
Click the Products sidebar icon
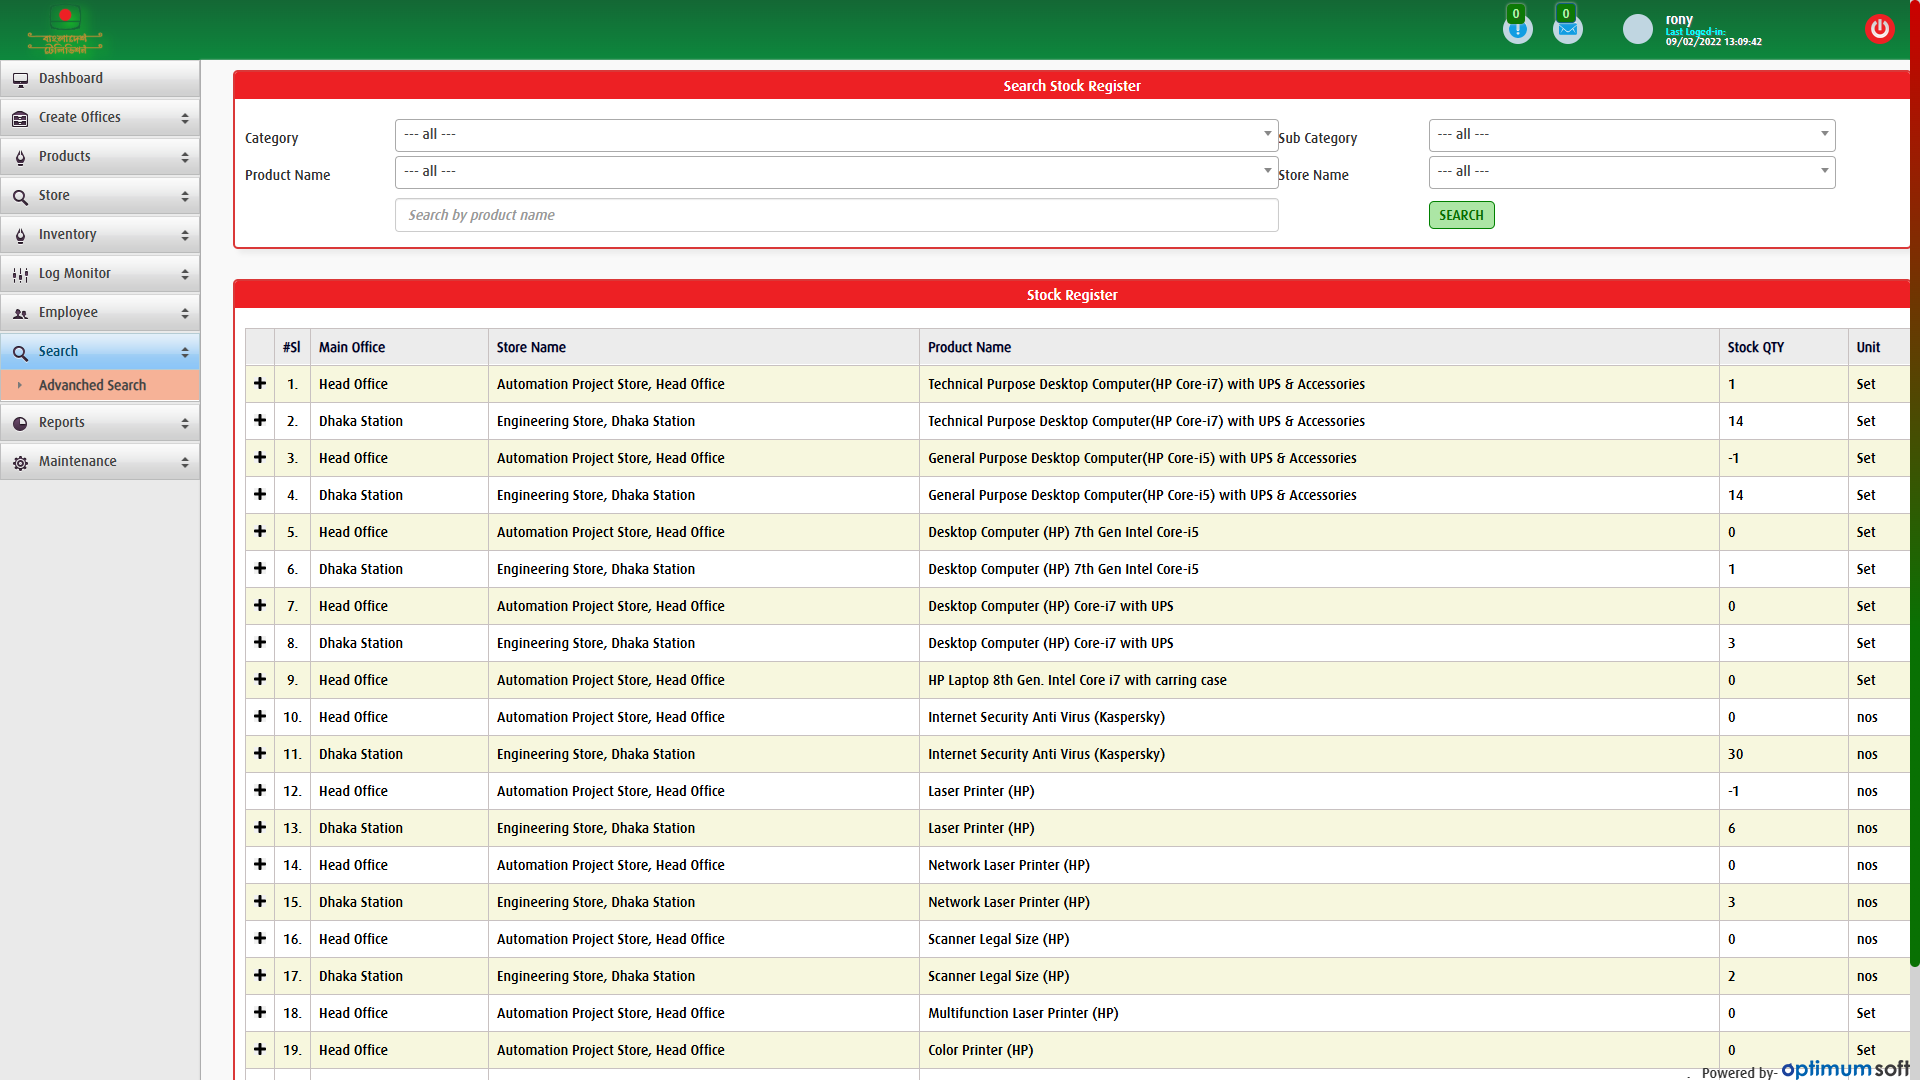pyautogui.click(x=20, y=157)
